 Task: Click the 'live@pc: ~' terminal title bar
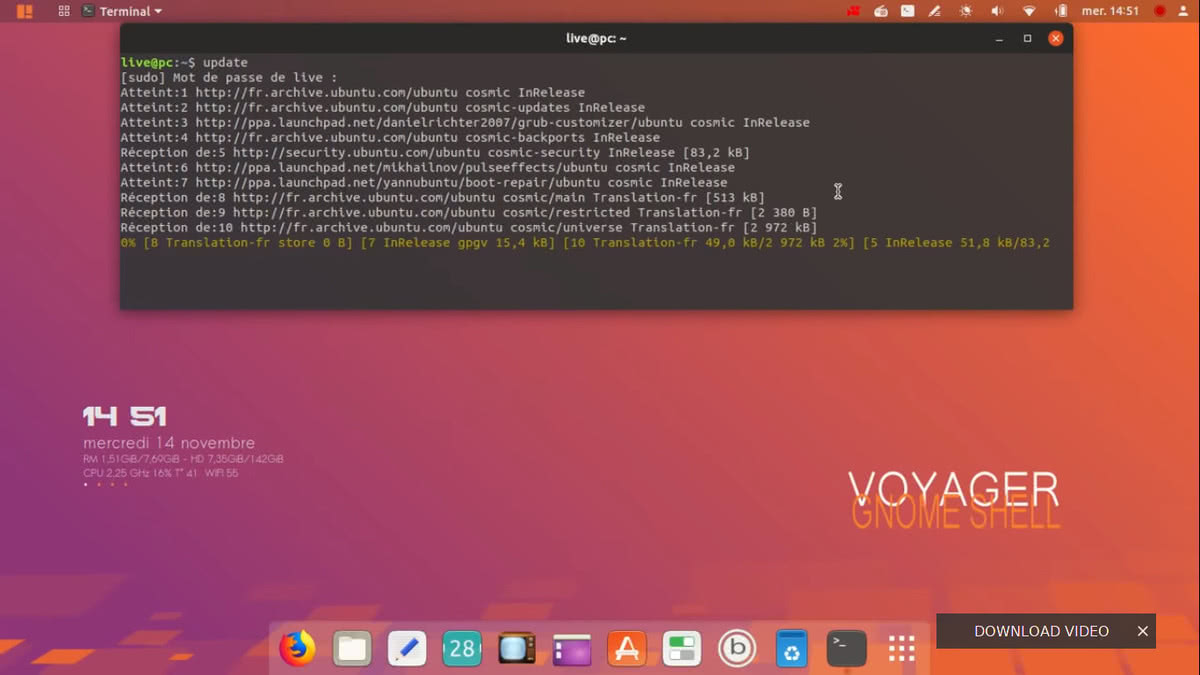(x=596, y=38)
